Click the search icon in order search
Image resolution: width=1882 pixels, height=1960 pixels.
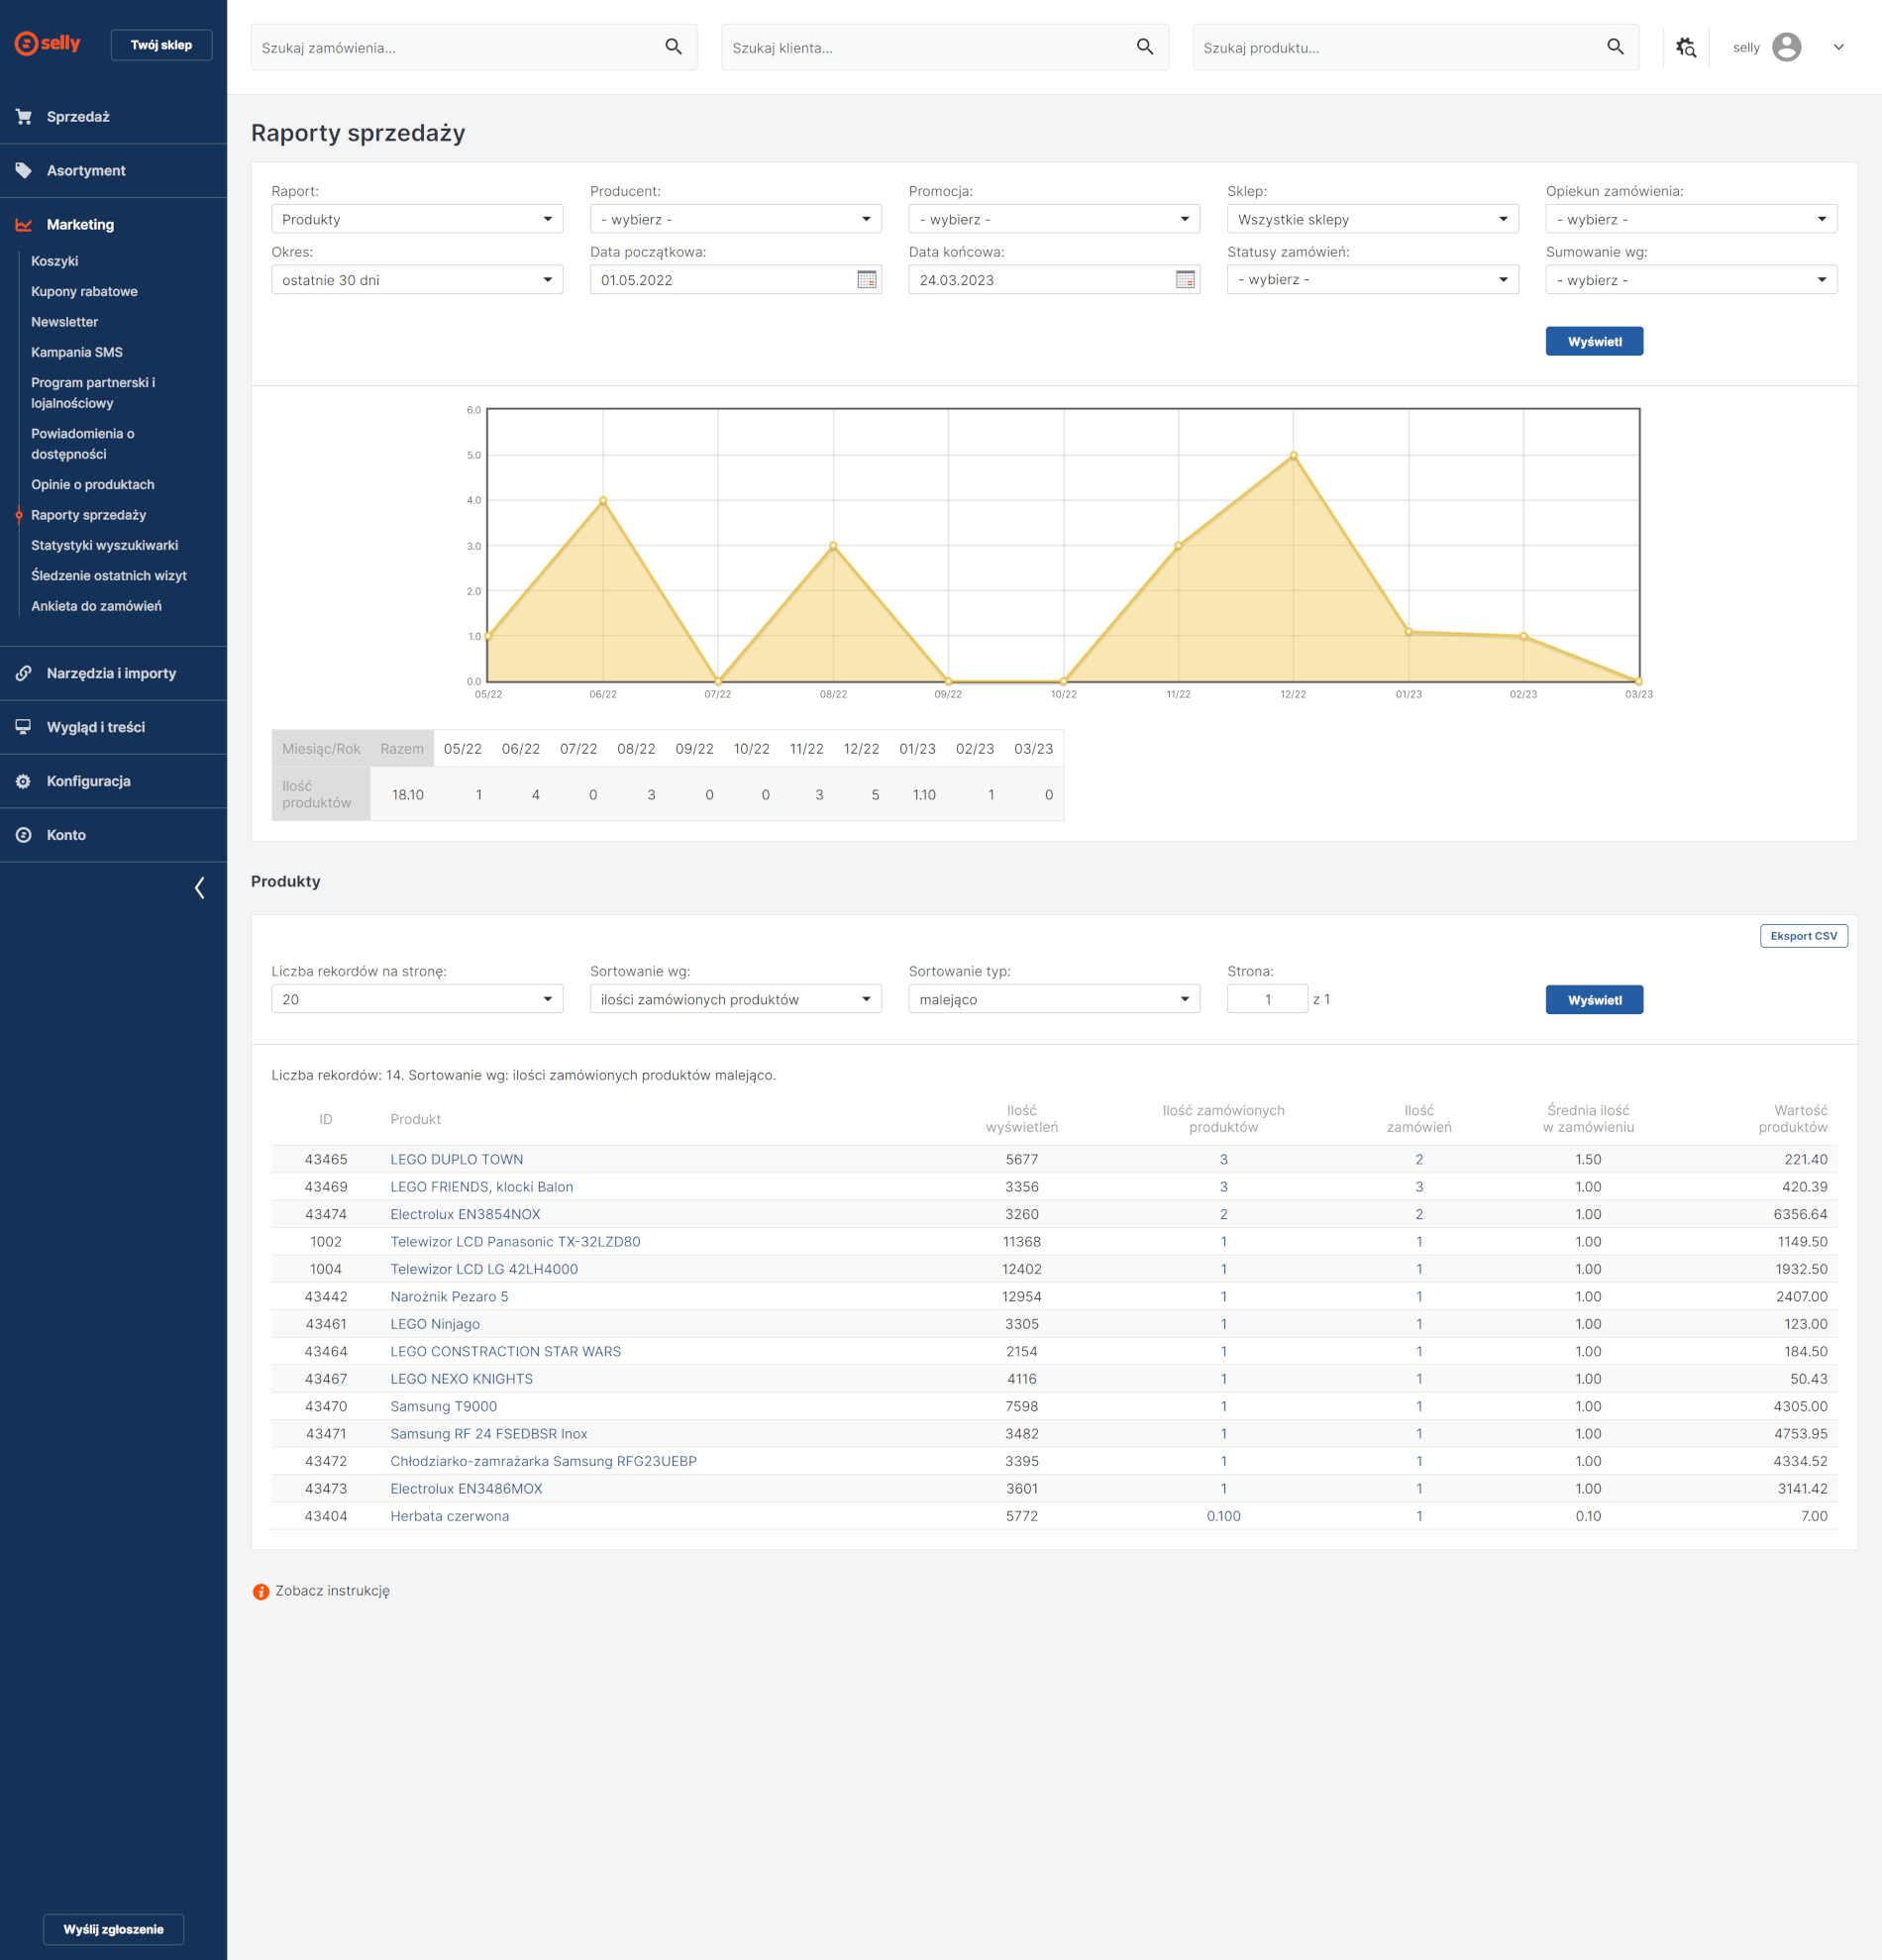coord(673,47)
